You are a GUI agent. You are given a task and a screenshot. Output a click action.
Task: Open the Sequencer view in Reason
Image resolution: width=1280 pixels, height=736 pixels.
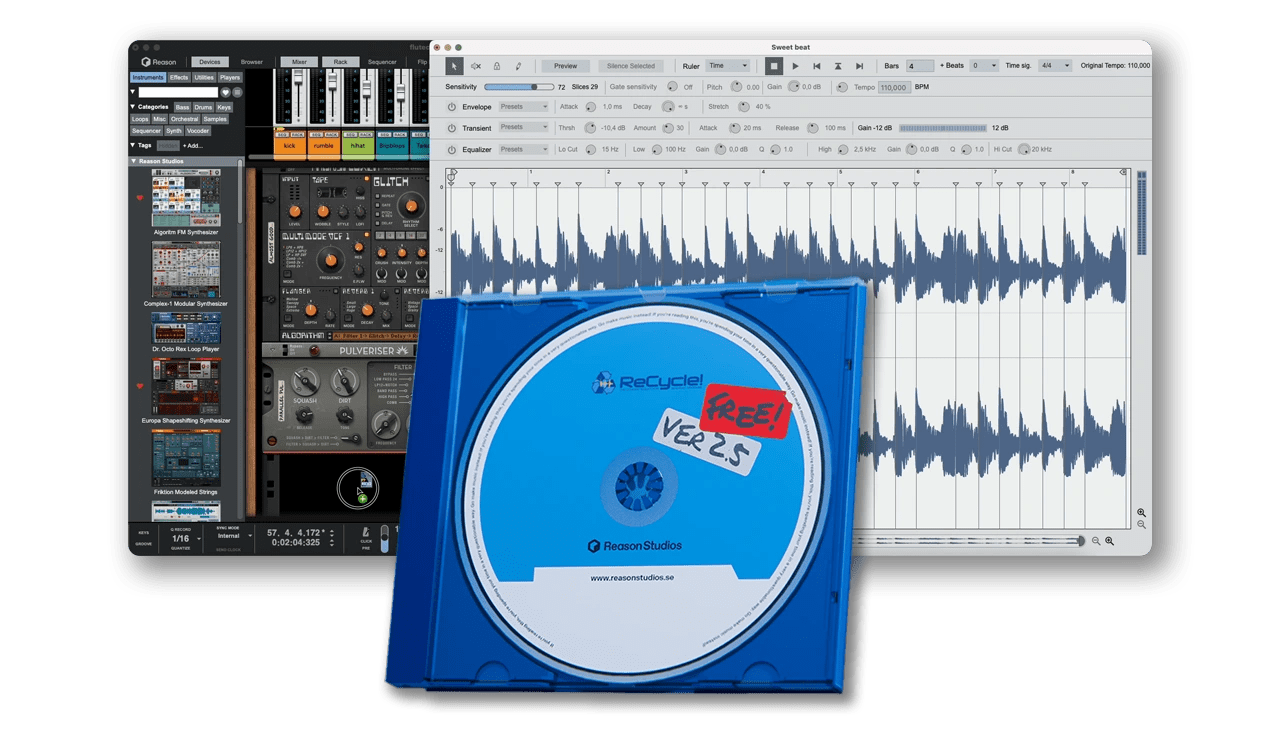(x=382, y=62)
